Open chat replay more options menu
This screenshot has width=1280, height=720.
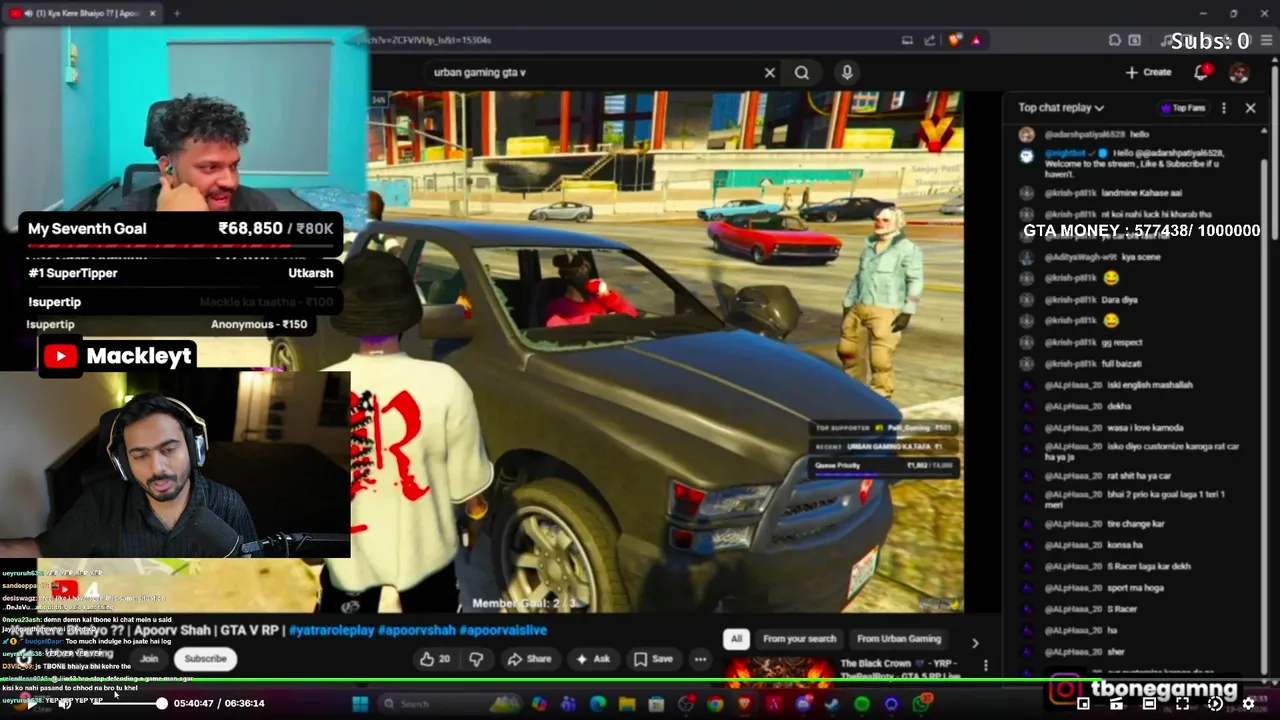tap(1224, 107)
